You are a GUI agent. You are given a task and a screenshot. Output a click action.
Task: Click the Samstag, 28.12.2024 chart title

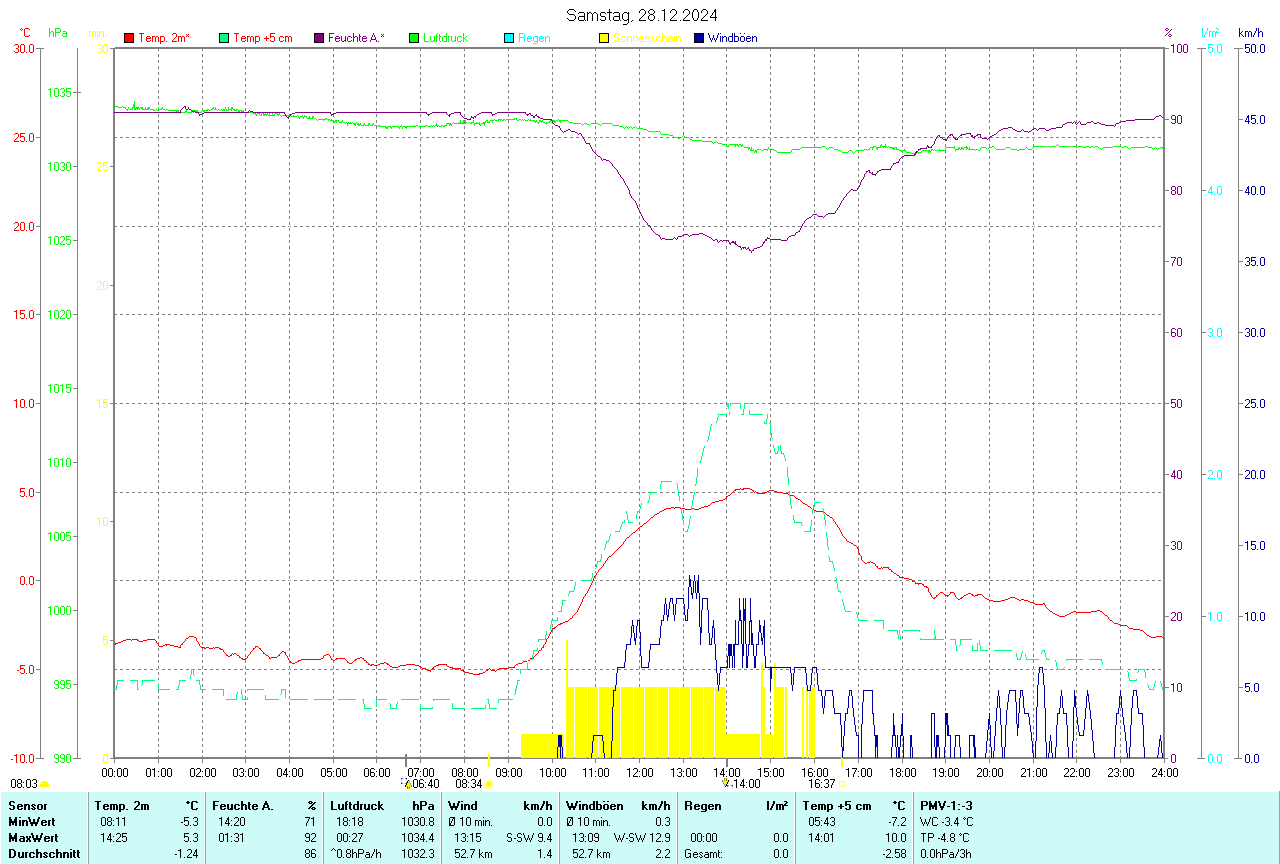click(641, 15)
